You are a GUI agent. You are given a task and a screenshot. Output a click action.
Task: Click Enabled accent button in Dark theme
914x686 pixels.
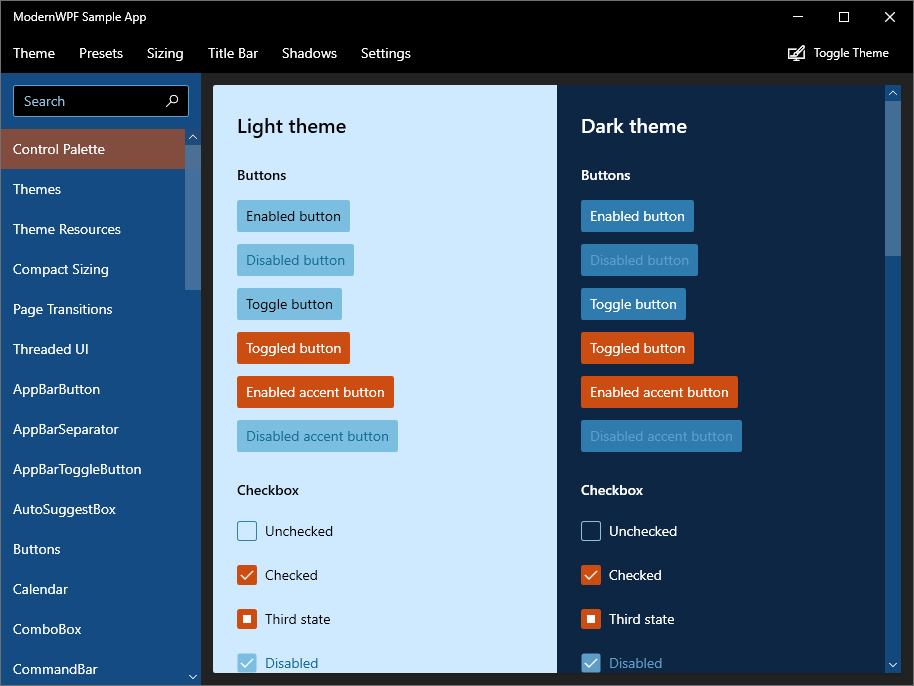tap(659, 392)
